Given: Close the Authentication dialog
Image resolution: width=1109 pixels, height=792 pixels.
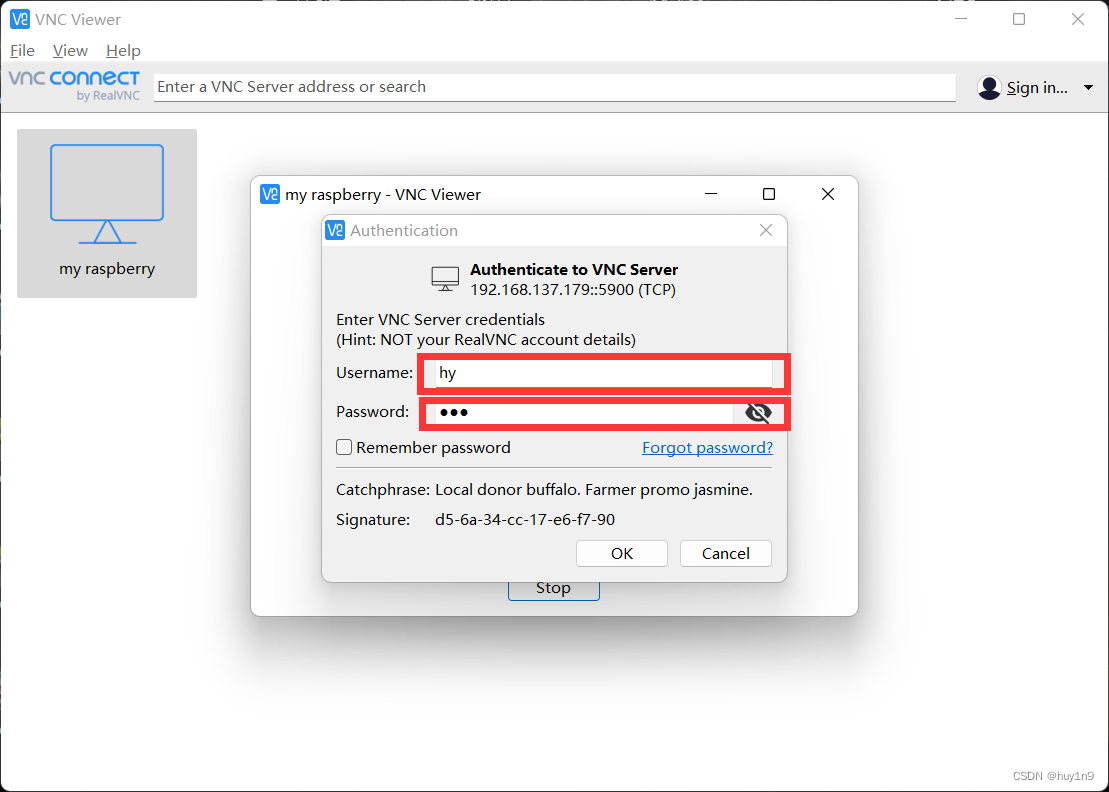Looking at the screenshot, I should click(x=765, y=231).
